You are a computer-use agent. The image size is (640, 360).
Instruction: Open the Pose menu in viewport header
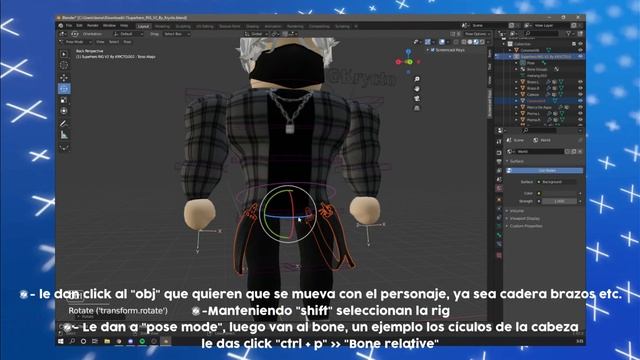(x=127, y=42)
